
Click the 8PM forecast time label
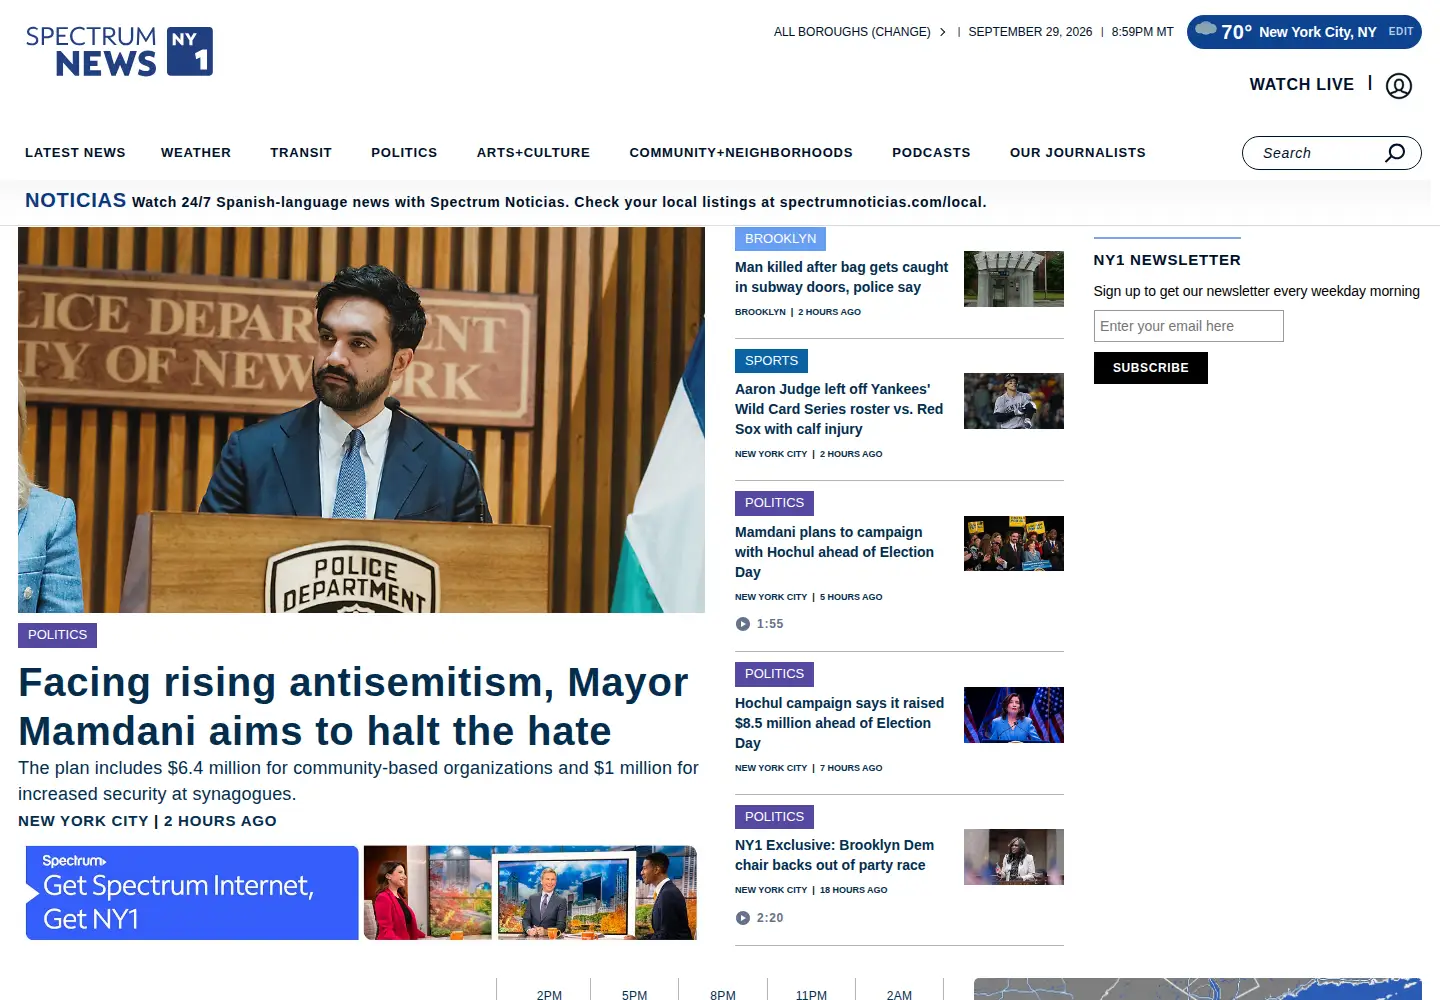click(x=723, y=995)
